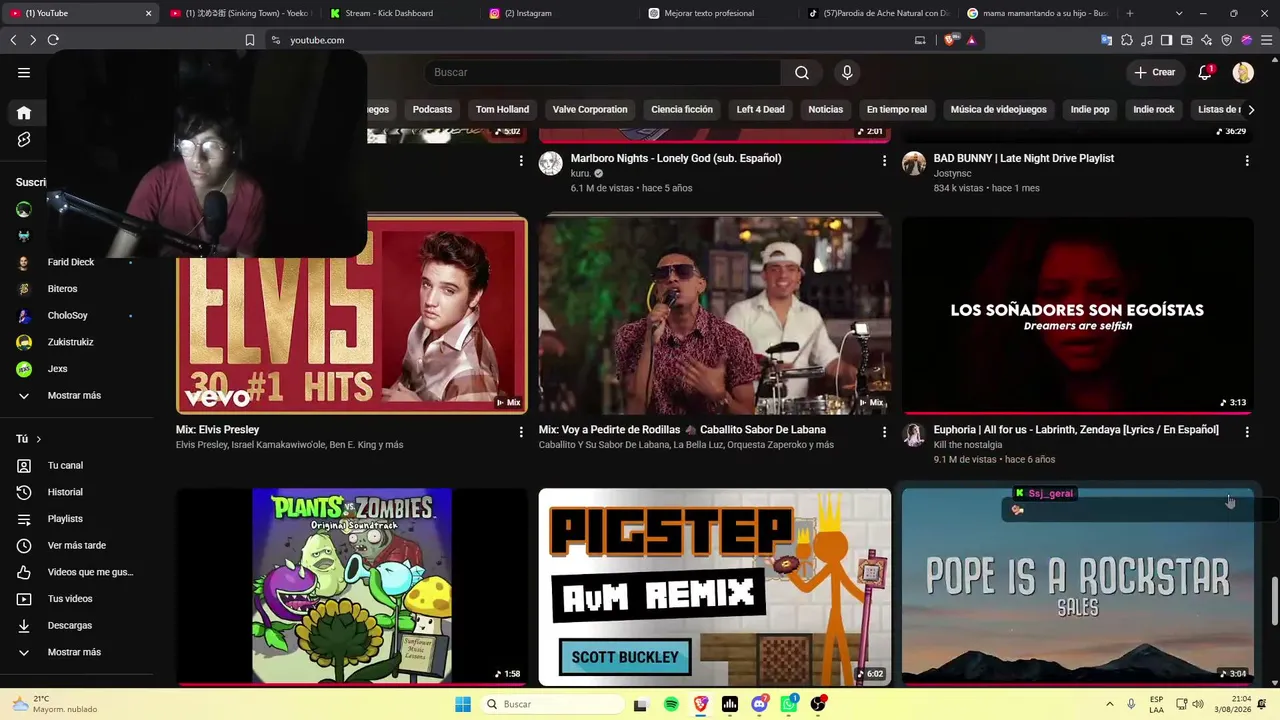1280x720 pixels.
Task: Open the account avatar menu
Action: point(1243,72)
